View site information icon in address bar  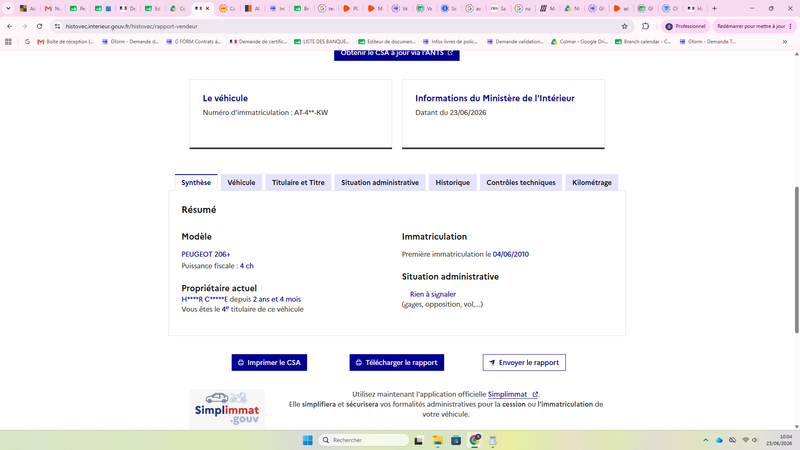tap(57, 26)
